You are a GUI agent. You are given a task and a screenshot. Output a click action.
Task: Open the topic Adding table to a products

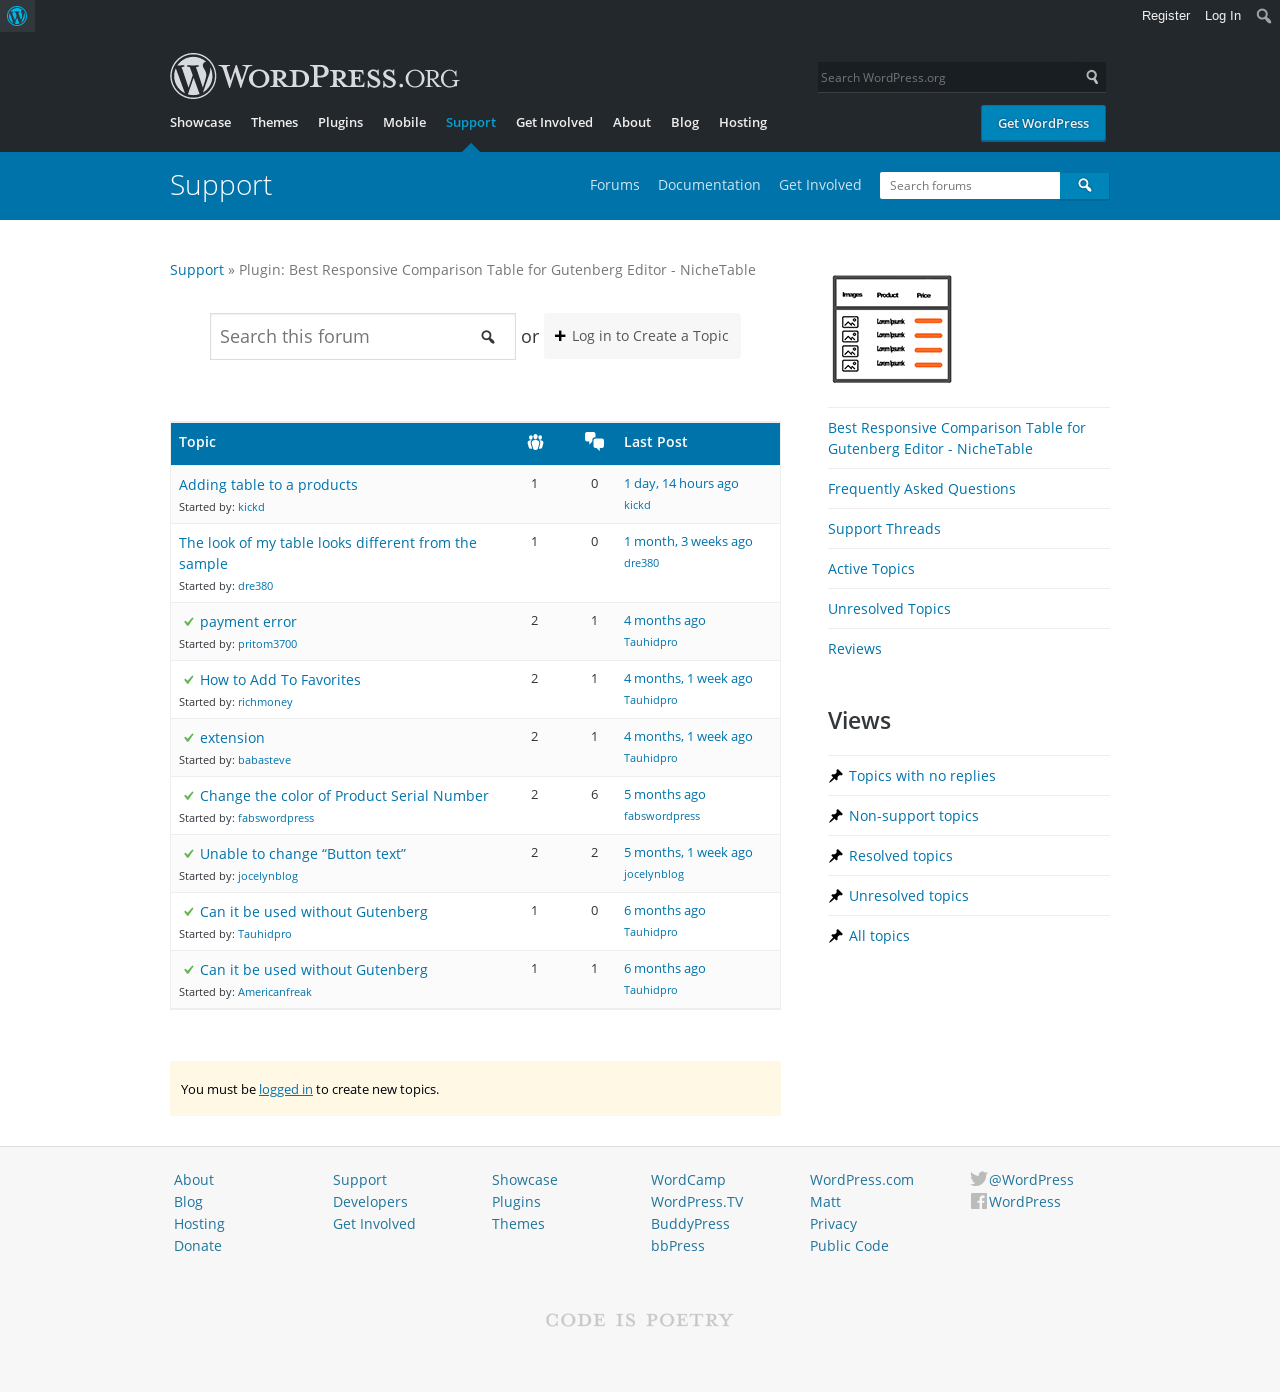point(268,485)
